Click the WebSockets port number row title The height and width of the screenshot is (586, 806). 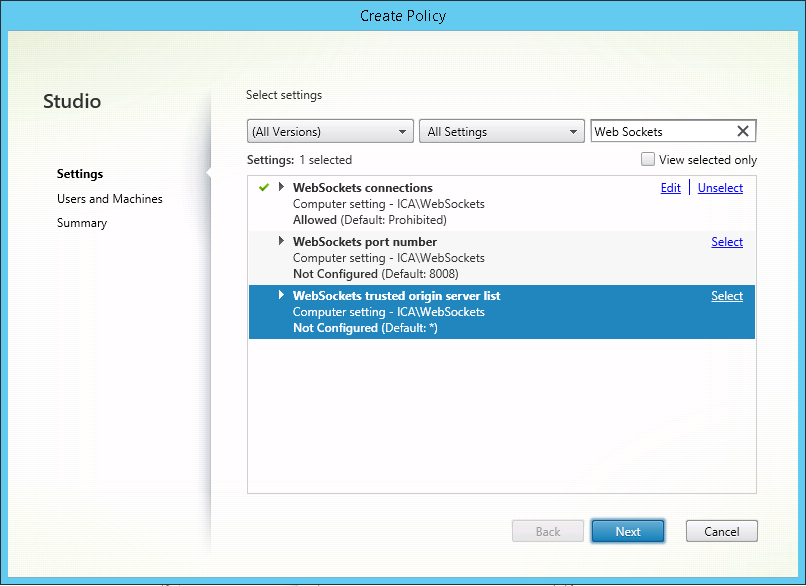click(364, 242)
